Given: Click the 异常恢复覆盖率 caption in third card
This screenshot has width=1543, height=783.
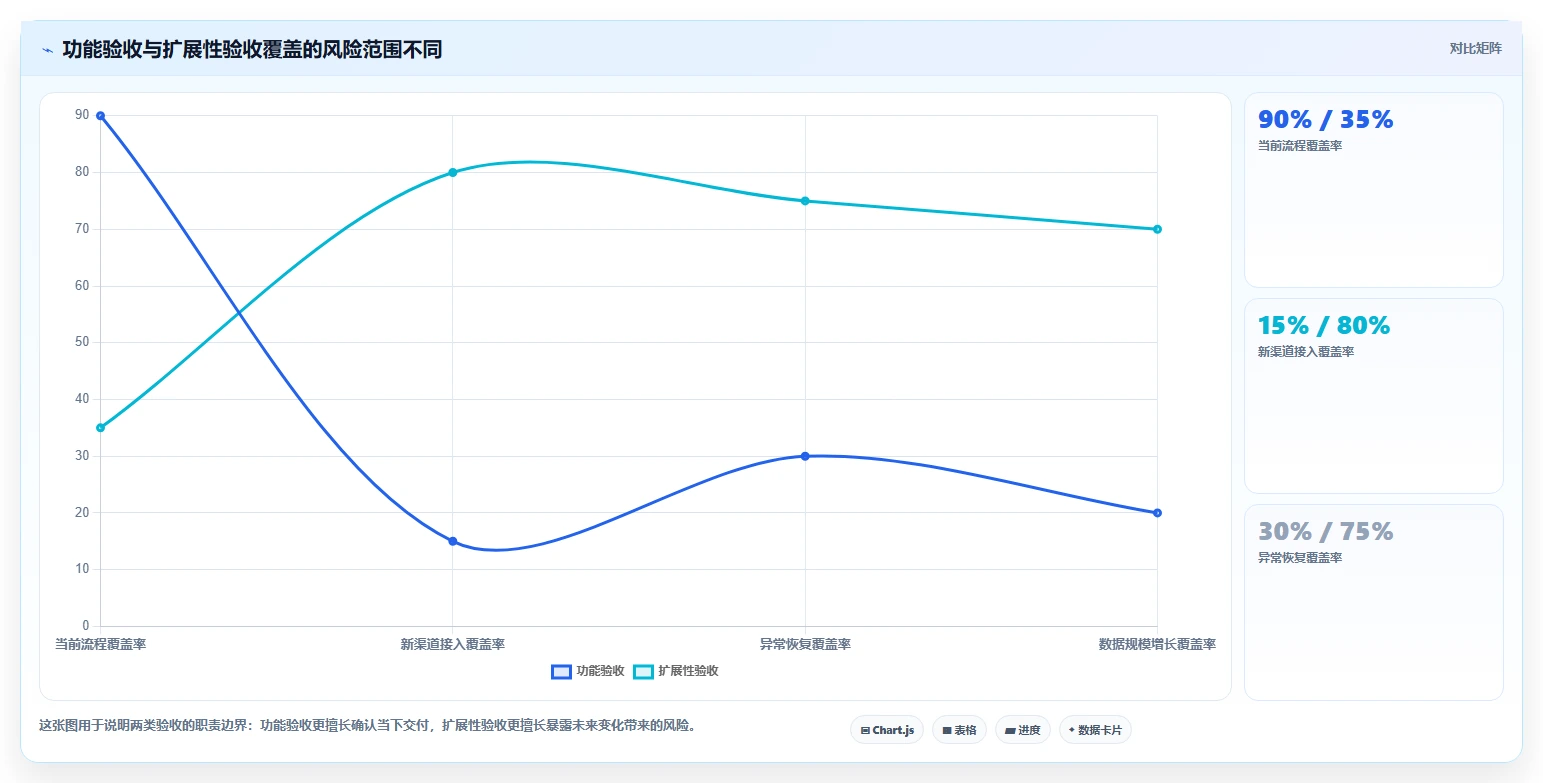Looking at the screenshot, I should [1300, 558].
